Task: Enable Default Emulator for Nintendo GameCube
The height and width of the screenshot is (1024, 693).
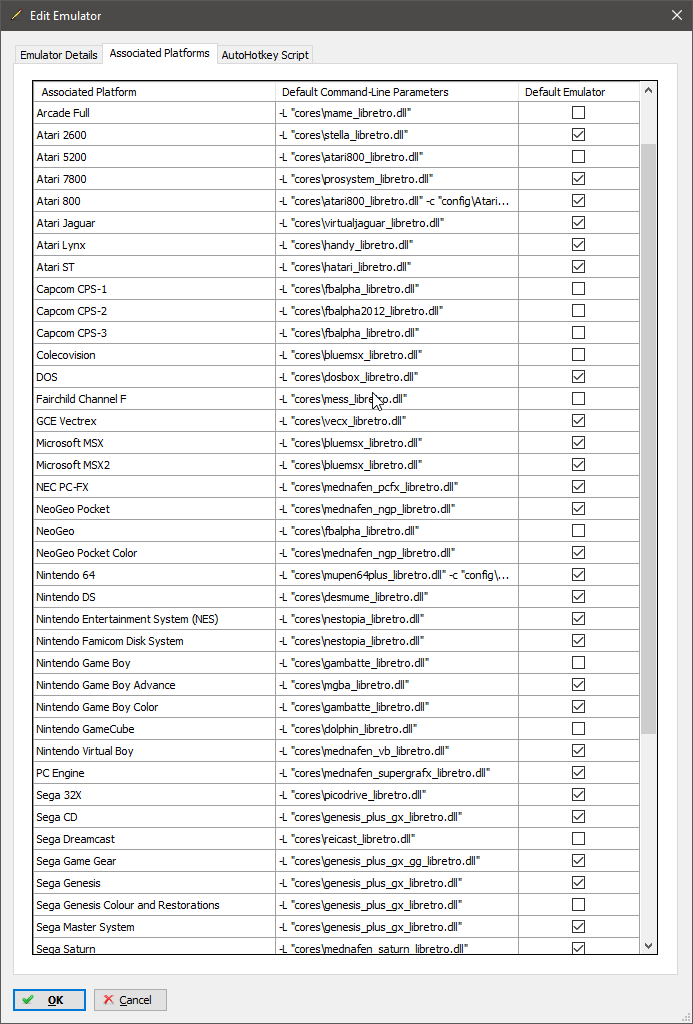Action: click(x=578, y=729)
